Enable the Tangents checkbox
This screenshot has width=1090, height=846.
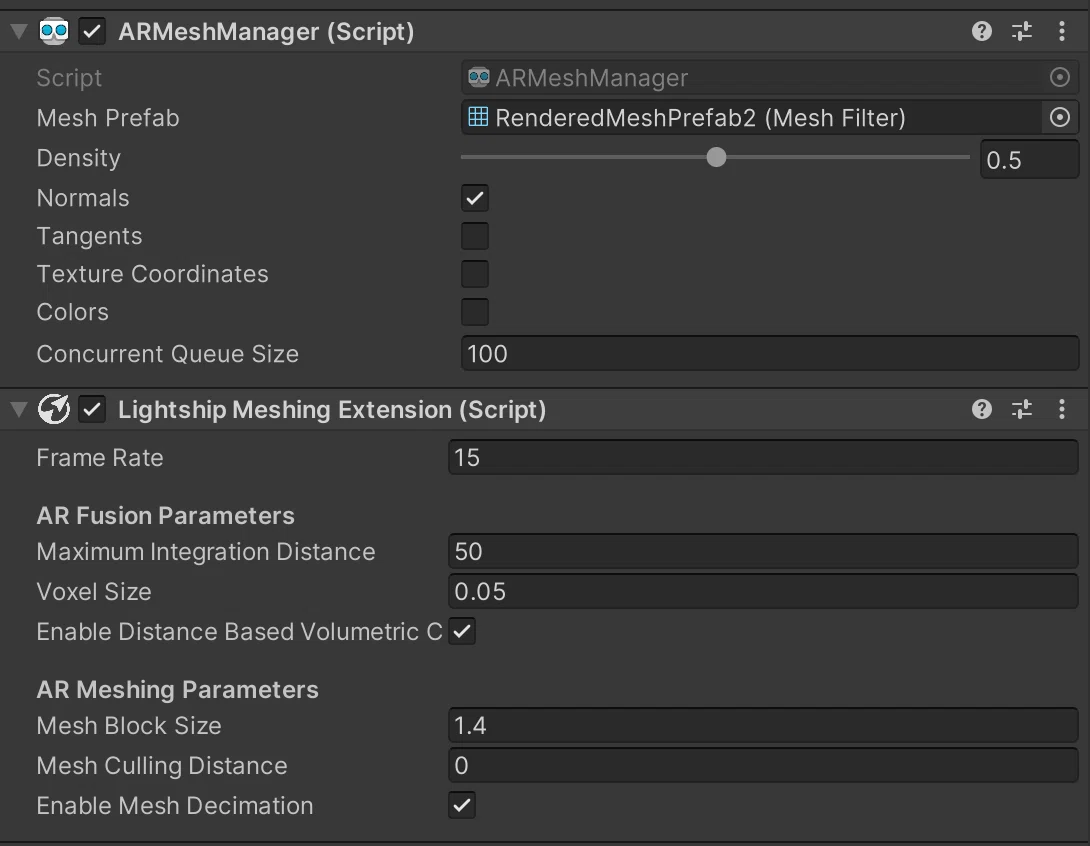[x=475, y=236]
